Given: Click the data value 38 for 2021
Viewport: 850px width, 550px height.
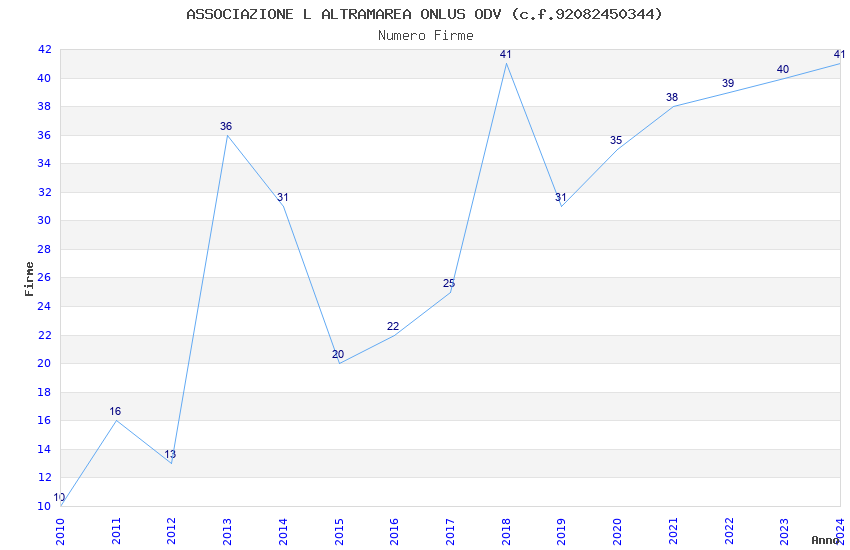Looking at the screenshot, I should (672, 98).
